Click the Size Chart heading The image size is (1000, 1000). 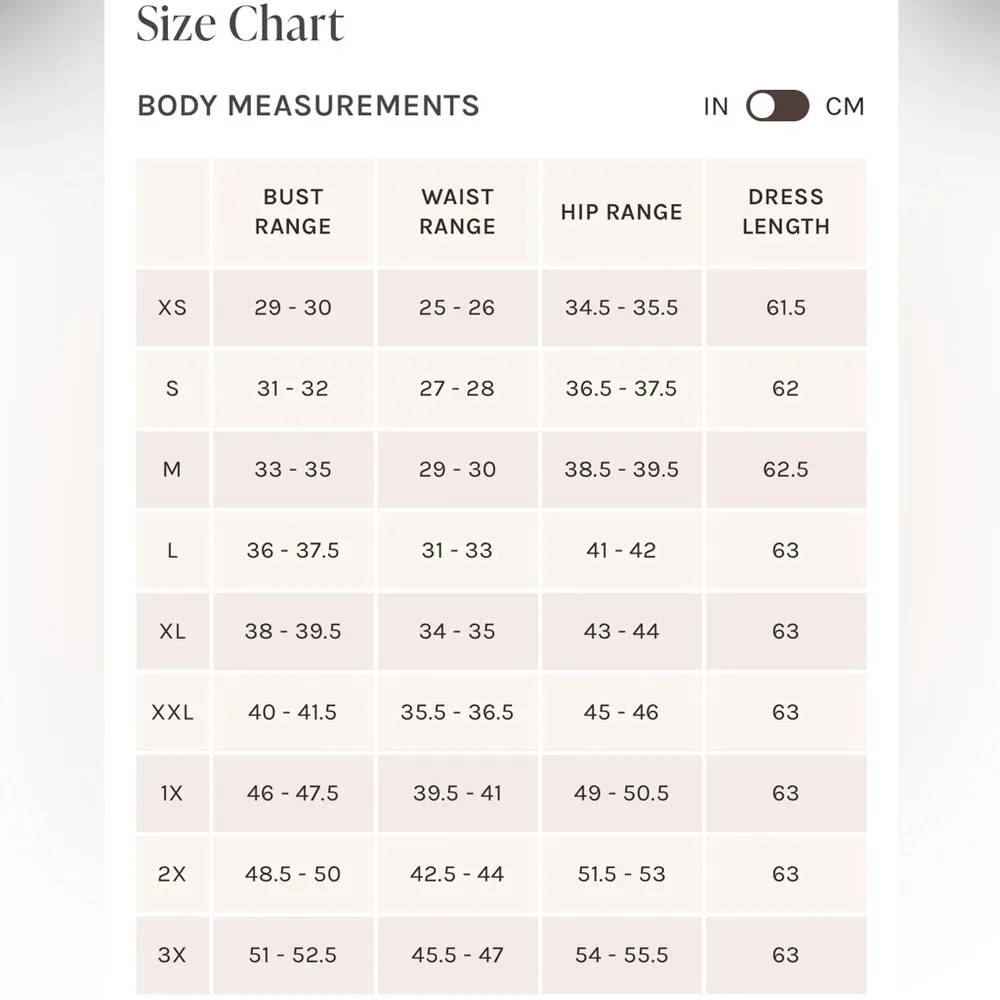click(x=240, y=24)
